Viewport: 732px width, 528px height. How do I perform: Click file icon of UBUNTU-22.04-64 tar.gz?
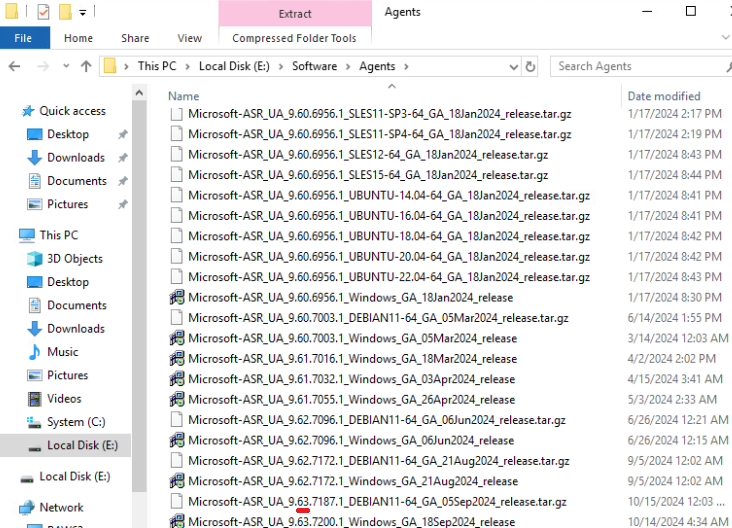(x=176, y=277)
